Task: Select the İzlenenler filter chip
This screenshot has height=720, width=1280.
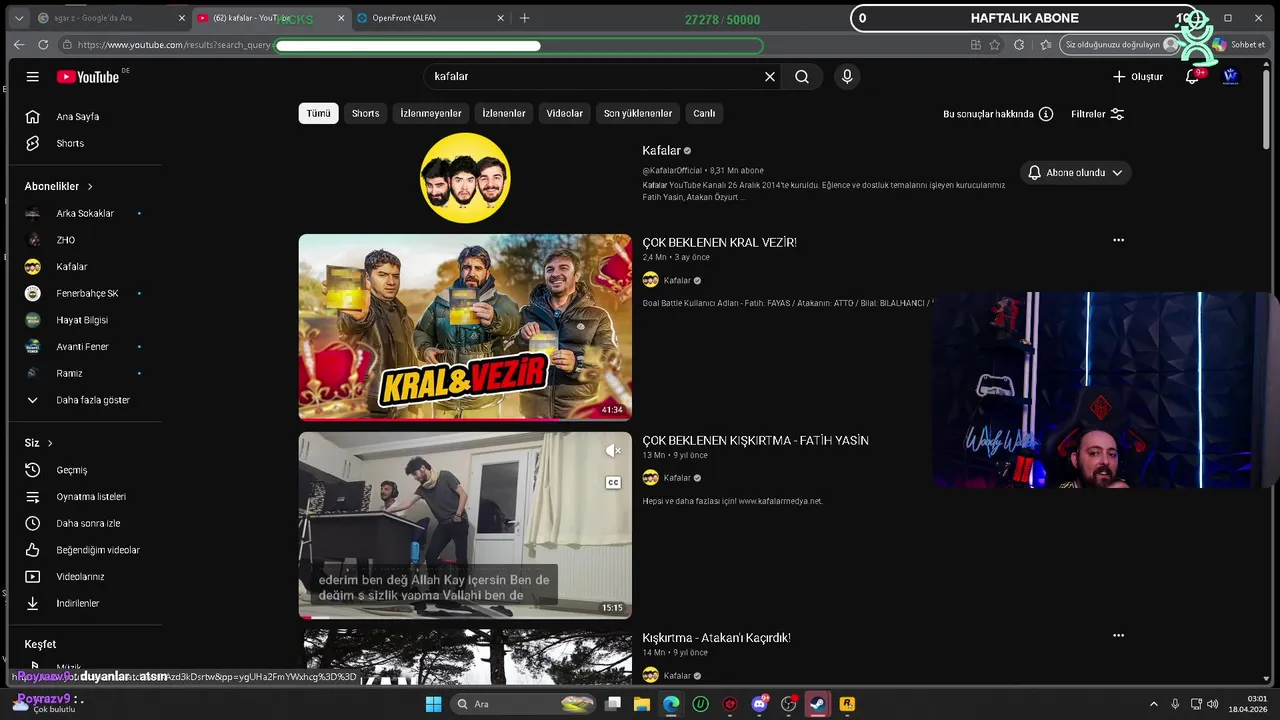Action: [x=504, y=114]
